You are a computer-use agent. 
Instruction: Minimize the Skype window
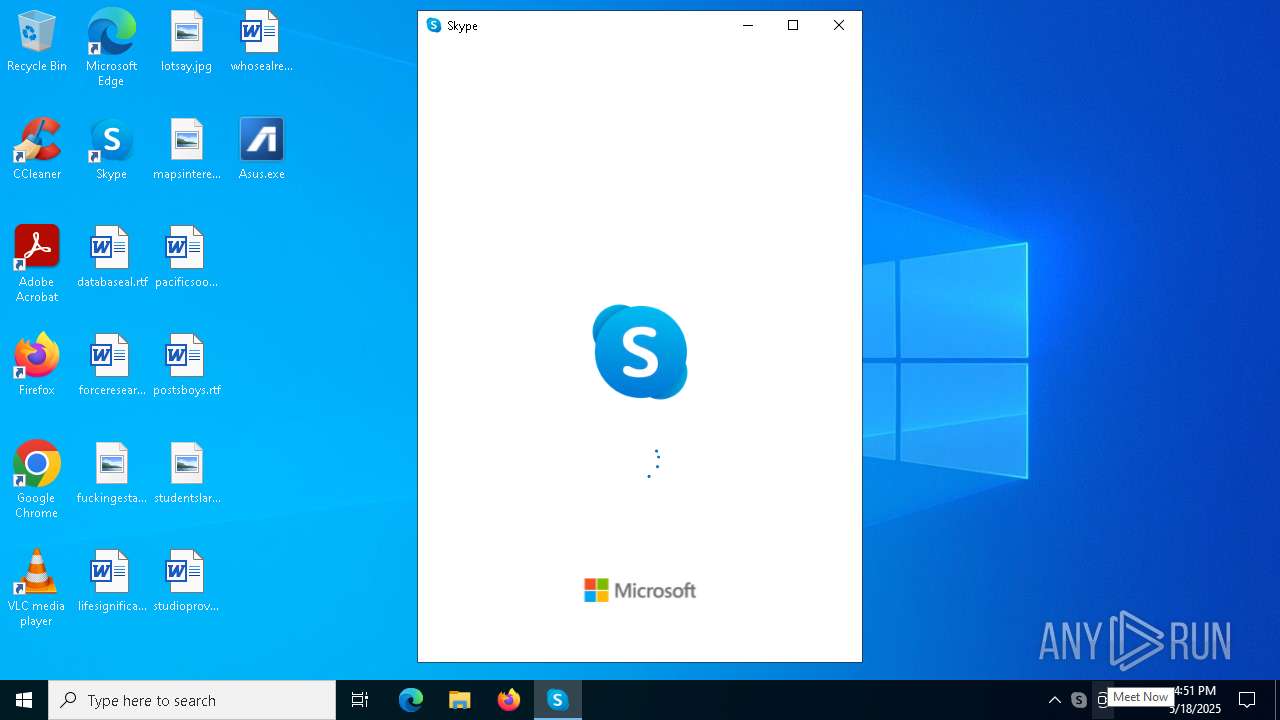point(747,26)
